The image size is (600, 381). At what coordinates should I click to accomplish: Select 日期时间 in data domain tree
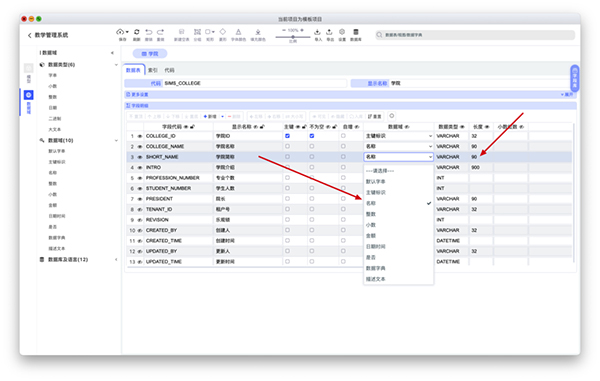(57, 216)
